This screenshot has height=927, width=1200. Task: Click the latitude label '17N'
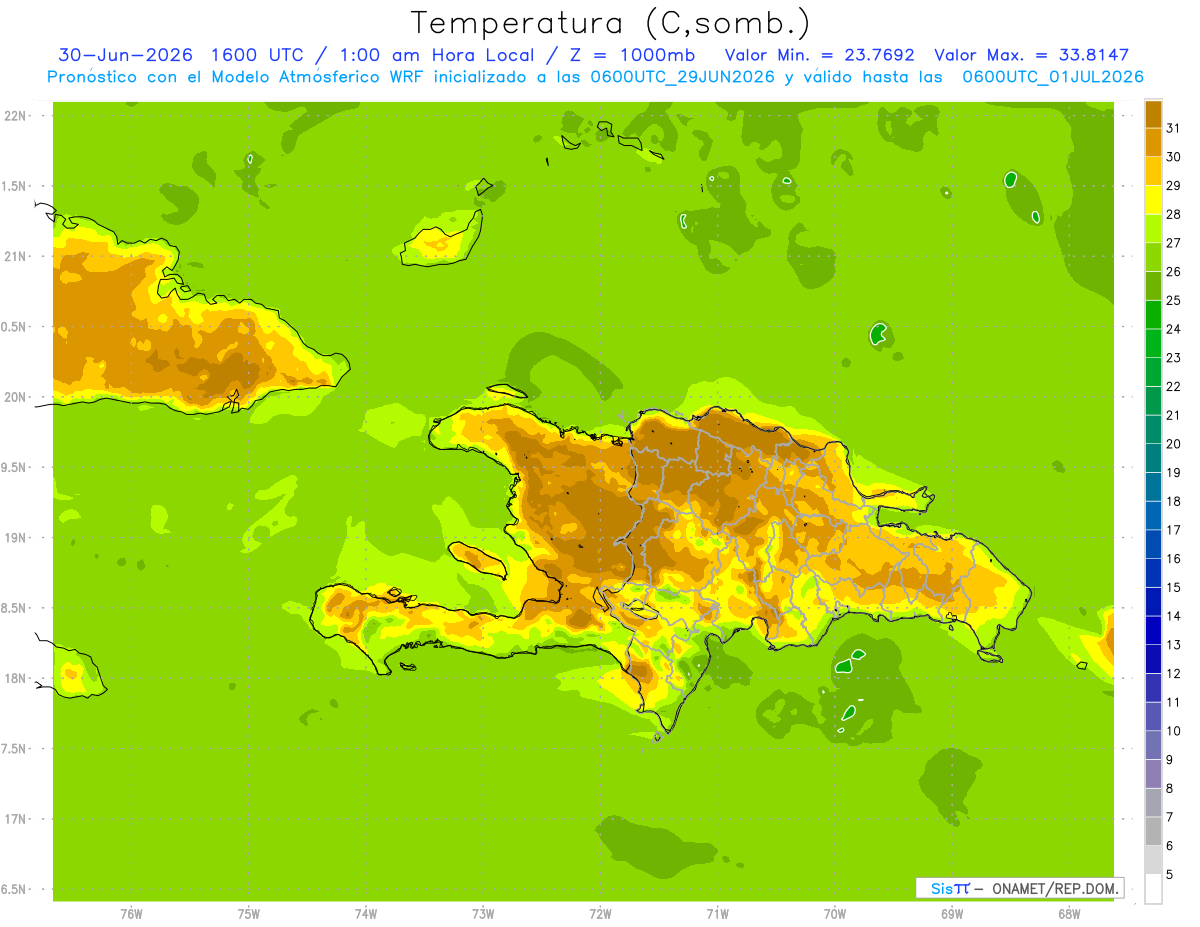point(14,819)
